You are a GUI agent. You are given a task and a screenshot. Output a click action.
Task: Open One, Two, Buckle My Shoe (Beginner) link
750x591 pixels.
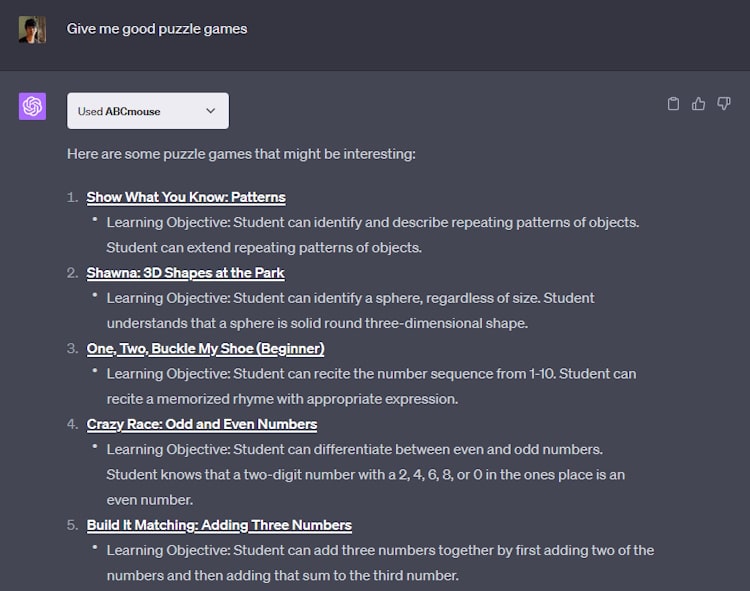point(206,349)
